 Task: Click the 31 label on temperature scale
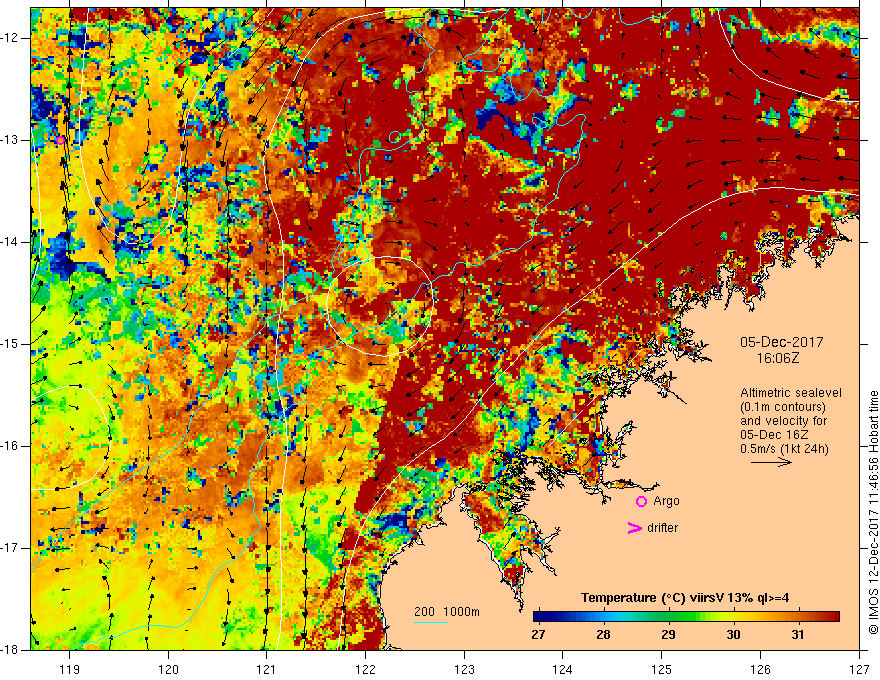[798, 635]
